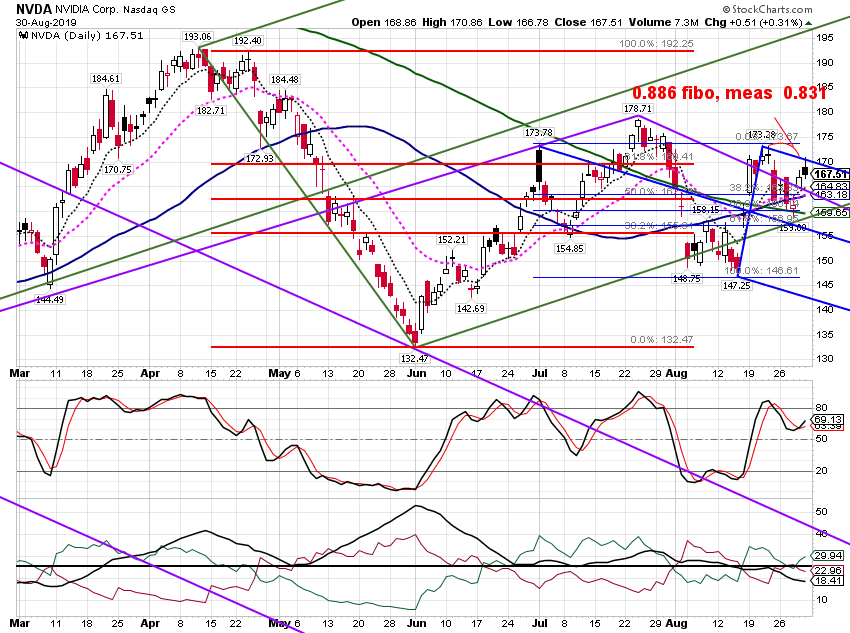The width and height of the screenshot is (850, 633).
Task: Click the 193.06 peak price label
Action: pyautogui.click(x=197, y=37)
